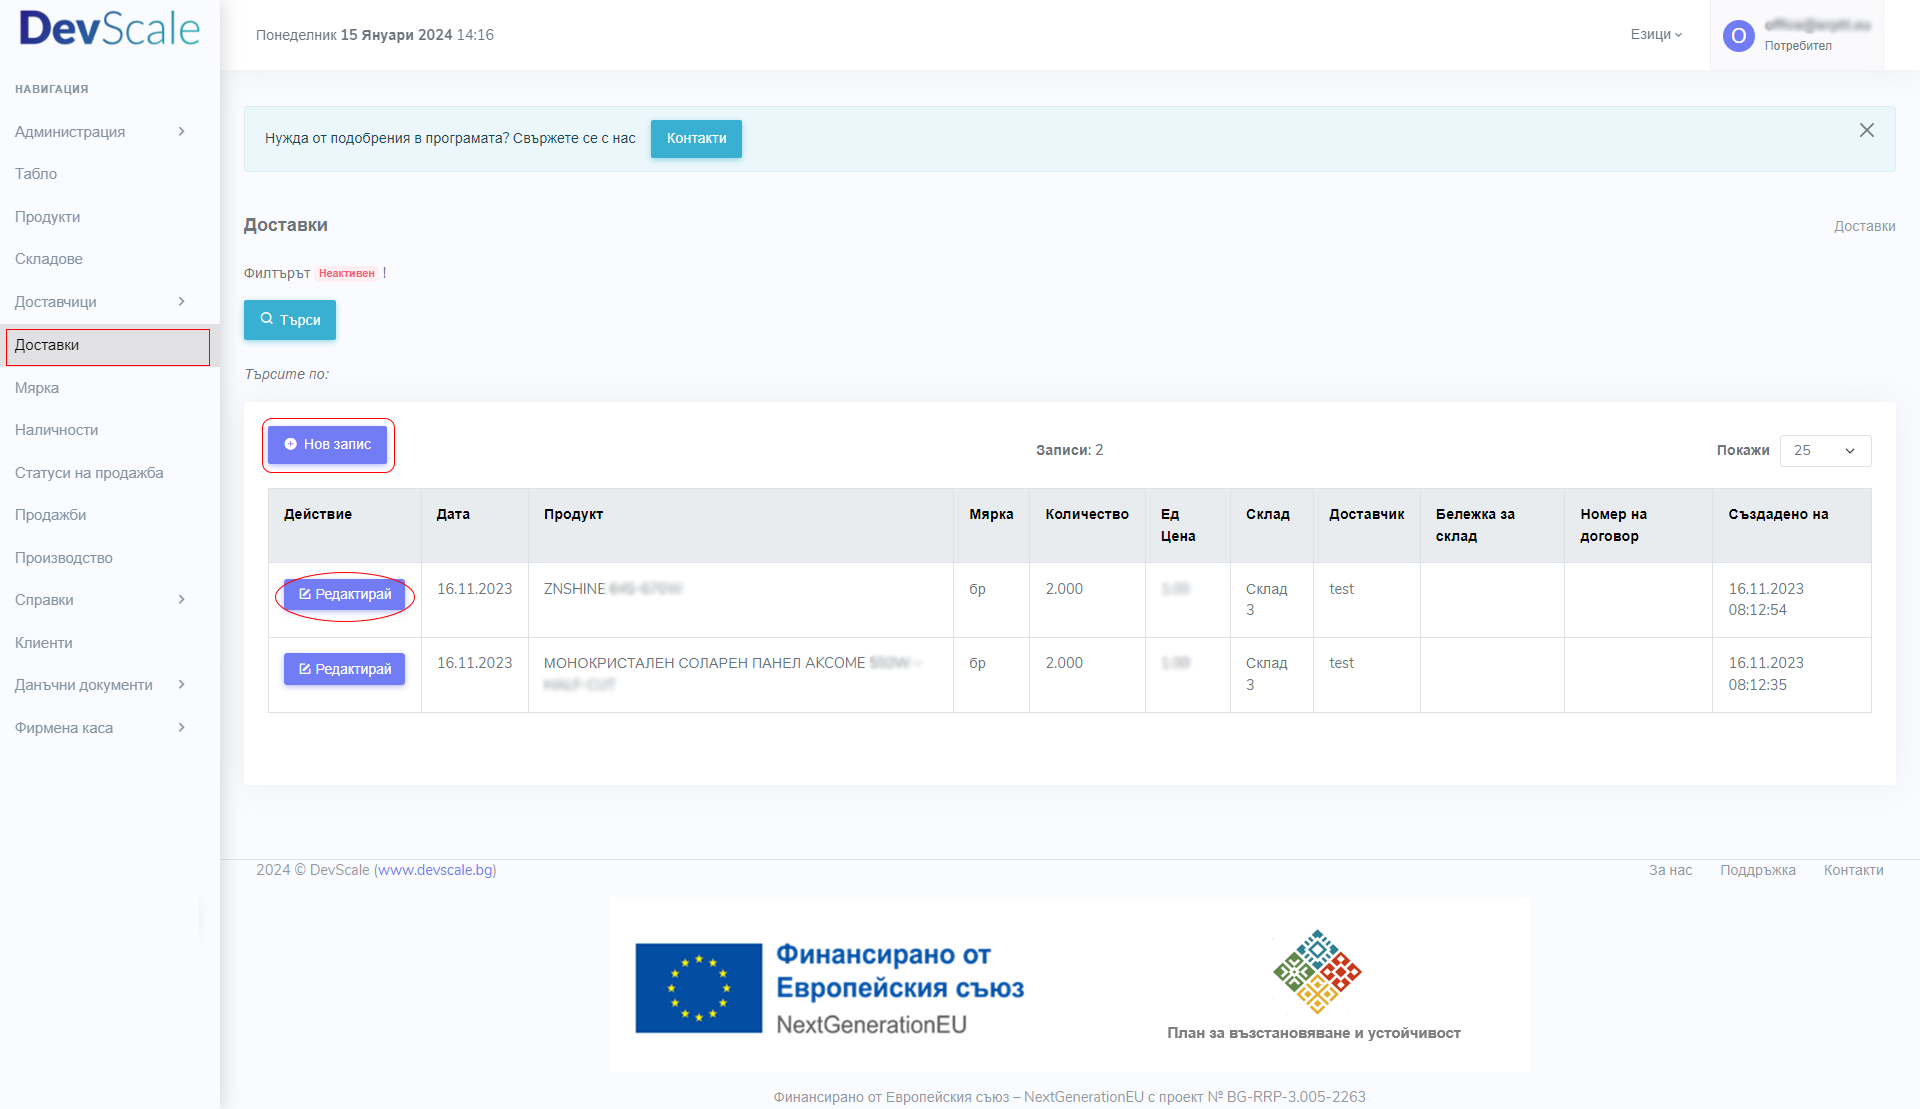Screen dimensions: 1920x1109
Task: Expand the Администрация menu chevron
Action: (x=181, y=132)
